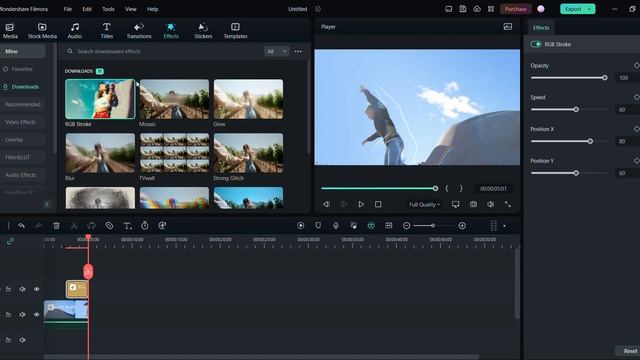Click the Text tool icon
This screenshot has height=360, width=640.
[127, 225]
